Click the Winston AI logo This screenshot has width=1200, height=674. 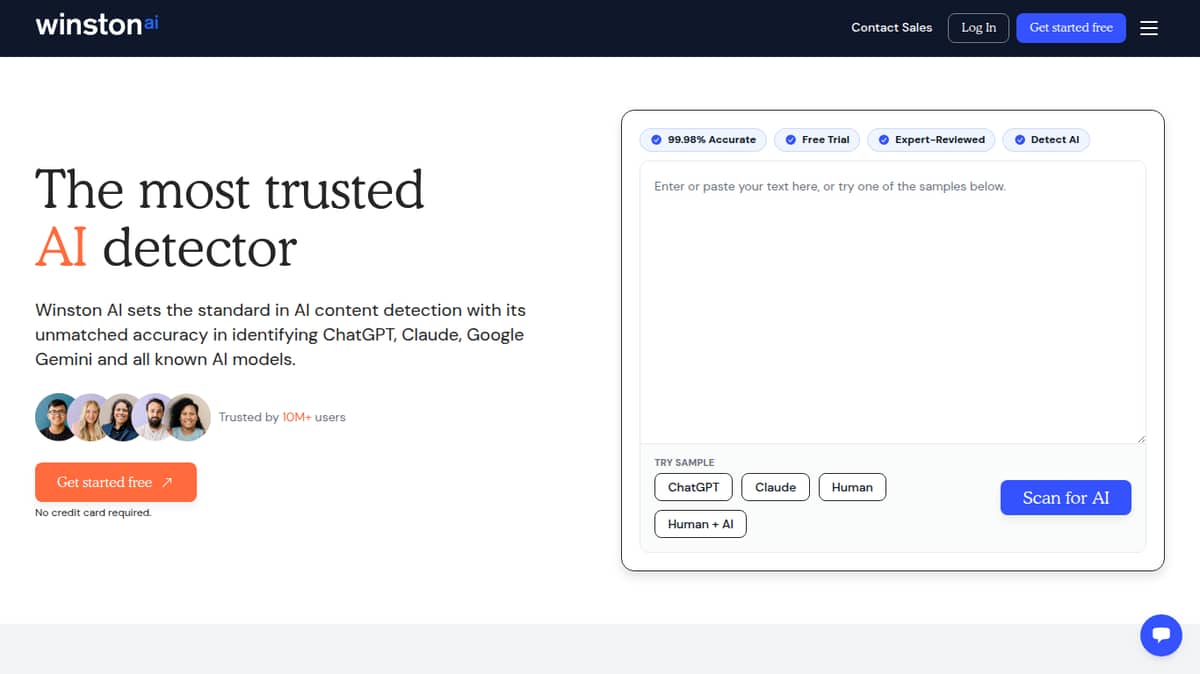[x=97, y=25]
